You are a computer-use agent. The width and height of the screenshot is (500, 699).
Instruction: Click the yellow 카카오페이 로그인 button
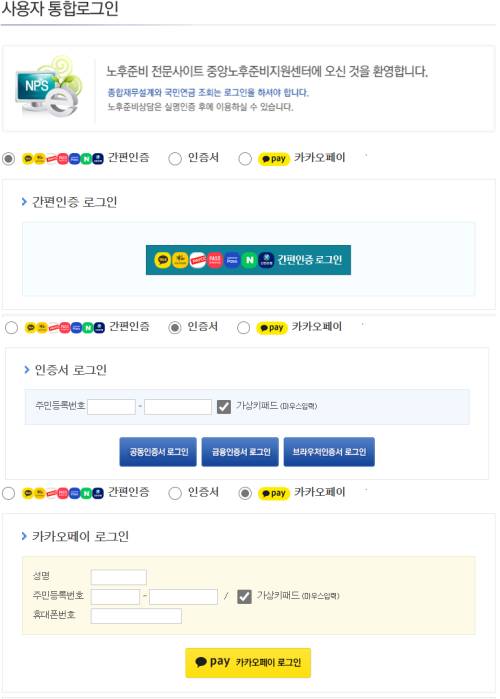pos(248,663)
